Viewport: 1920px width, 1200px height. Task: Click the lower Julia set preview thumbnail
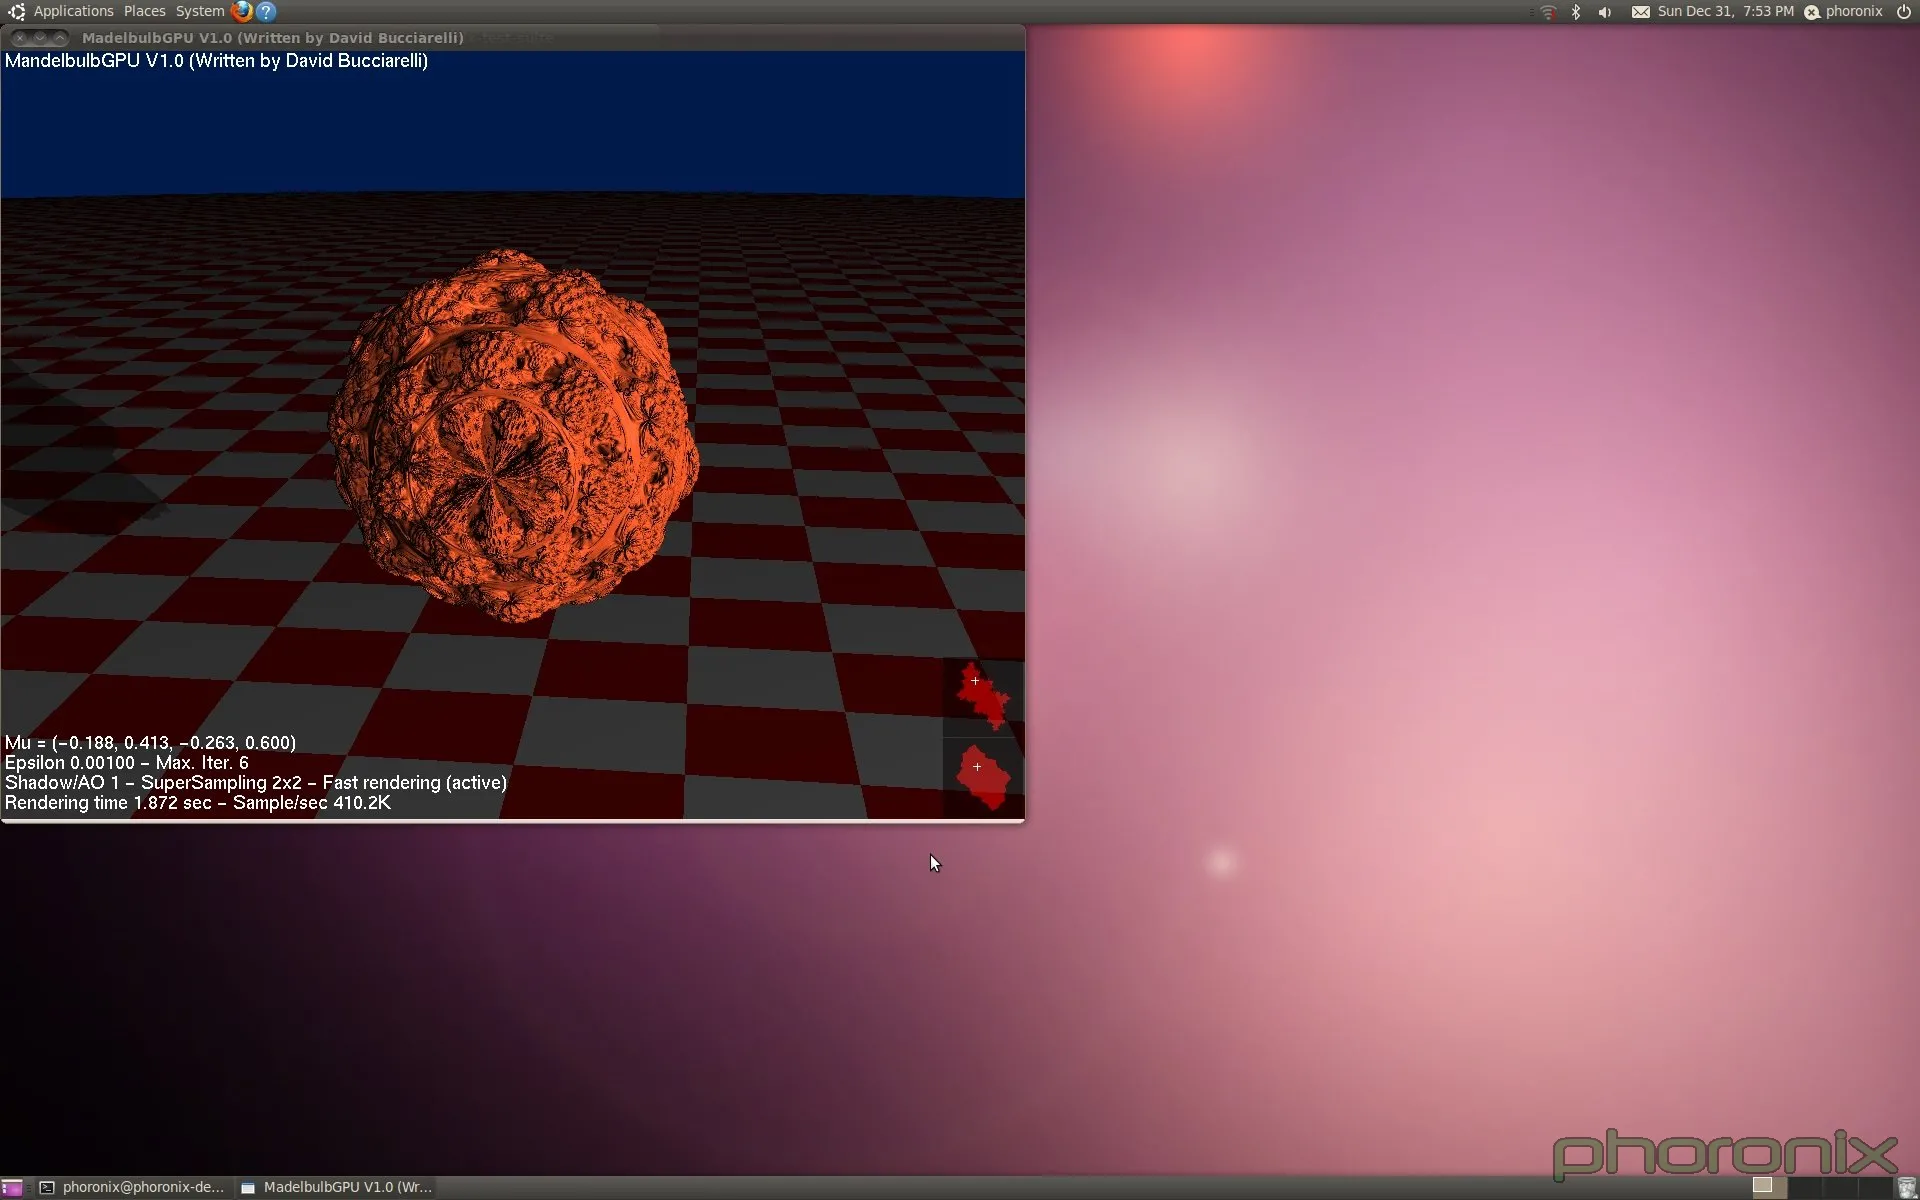pyautogui.click(x=983, y=778)
